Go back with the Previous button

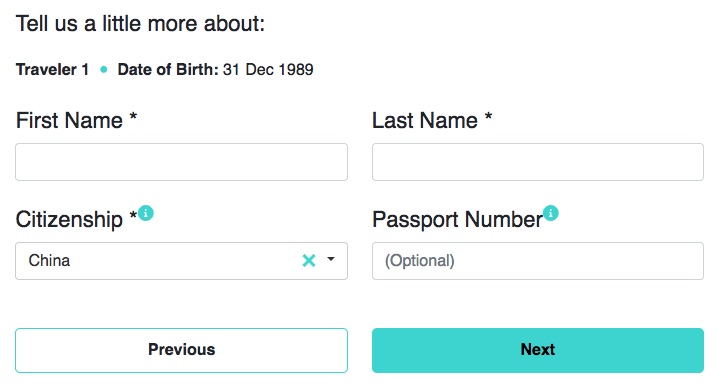(x=181, y=350)
